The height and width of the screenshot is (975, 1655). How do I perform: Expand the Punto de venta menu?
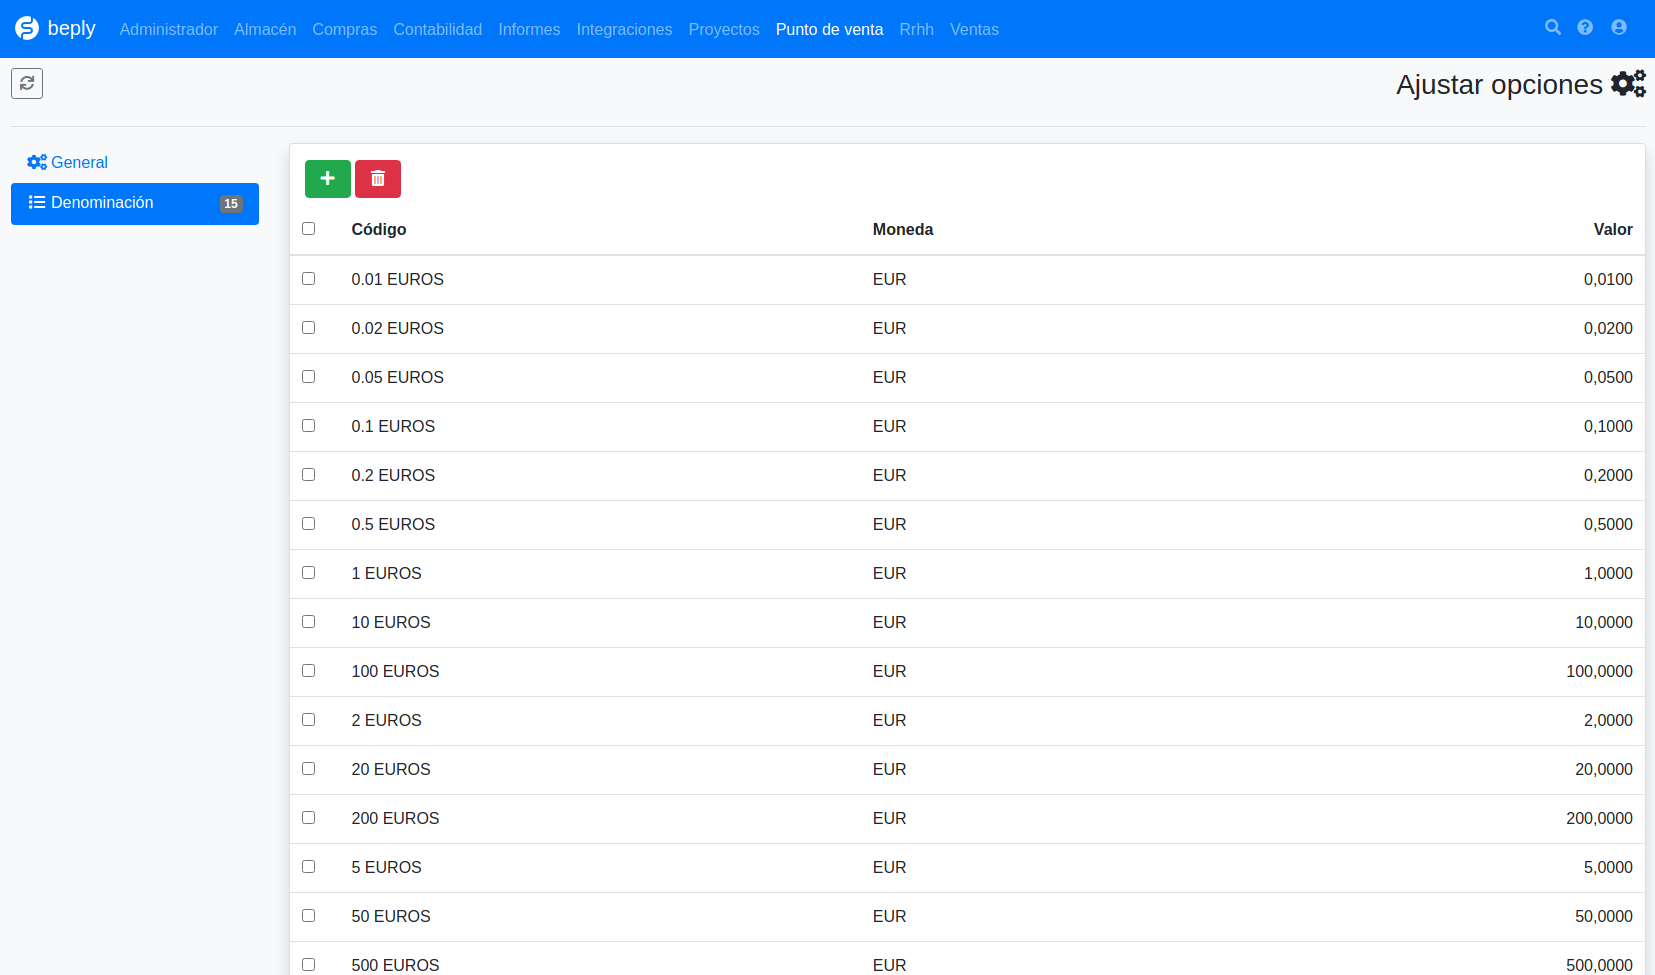829,29
